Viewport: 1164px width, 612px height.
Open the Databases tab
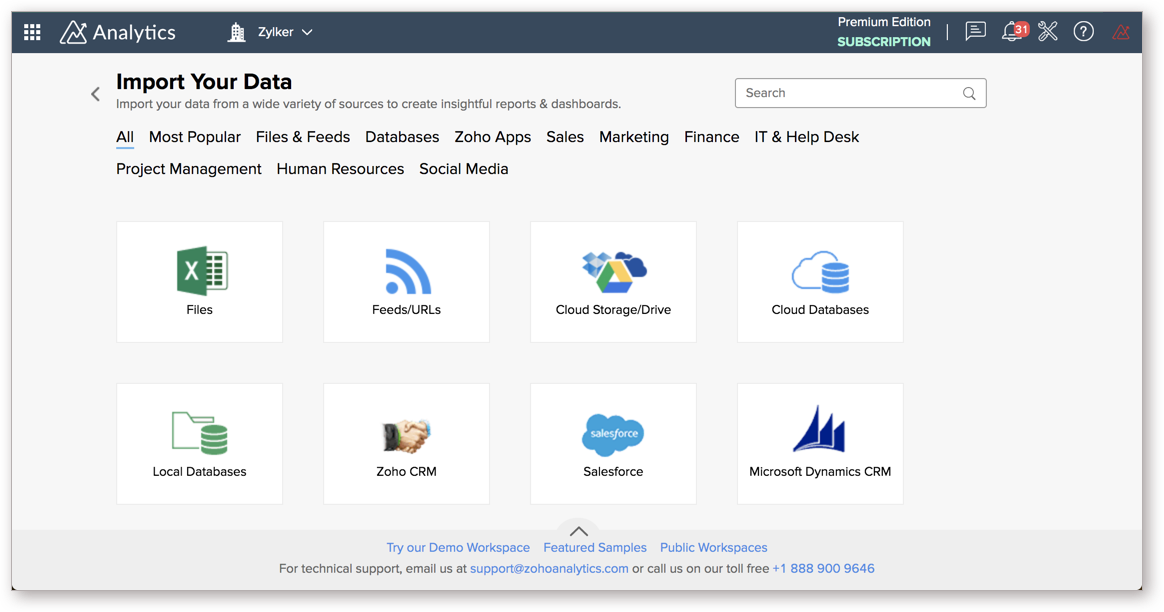pyautogui.click(x=402, y=137)
